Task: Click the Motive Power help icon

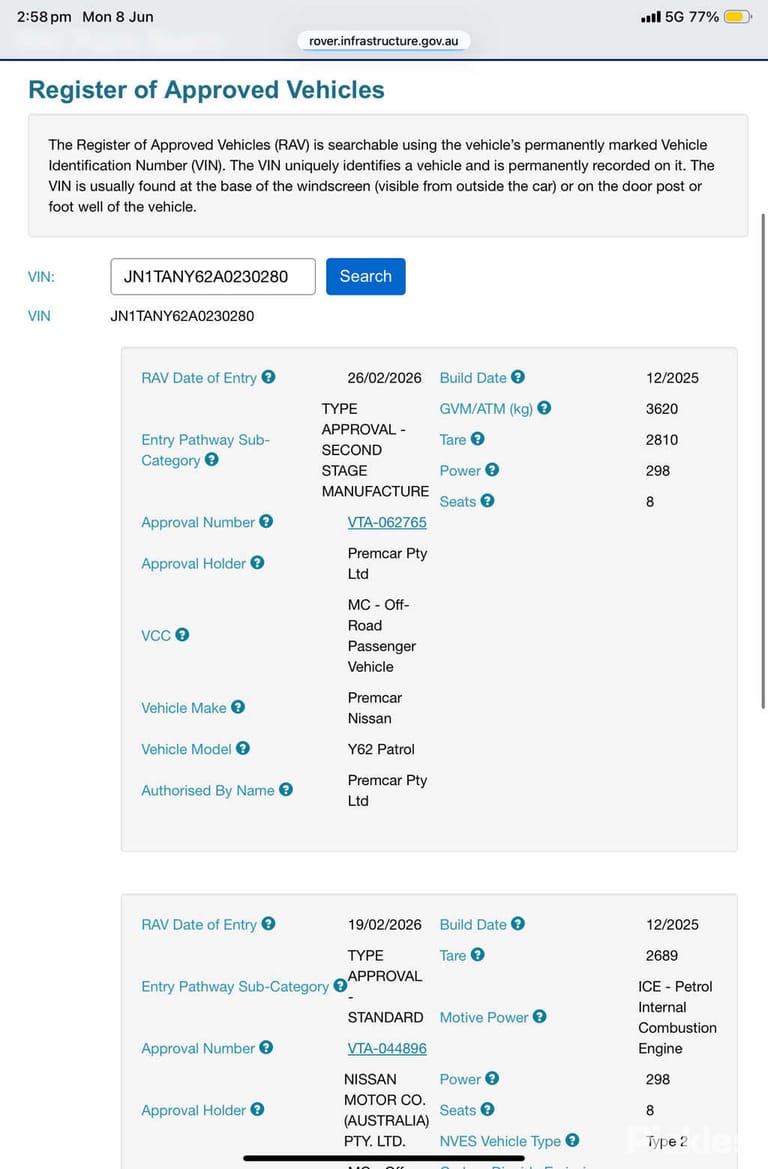Action: pos(540,1017)
